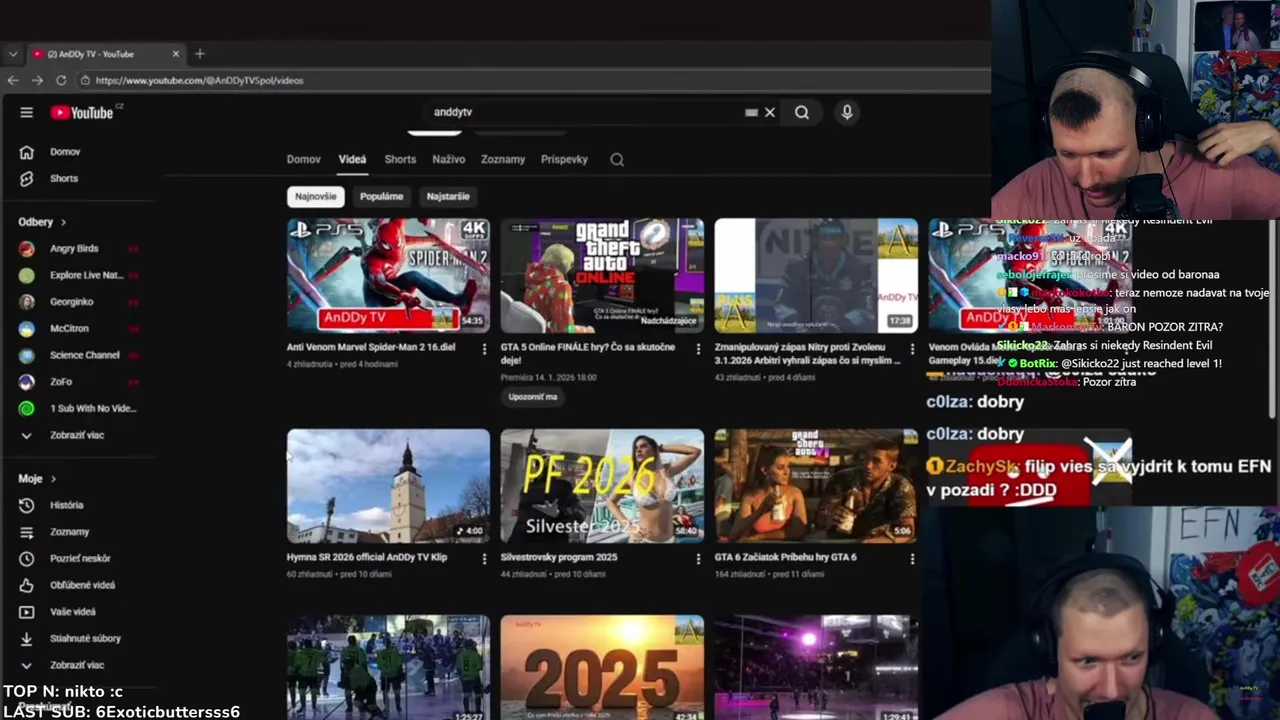Screen dimensions: 1280x720
Task: Sort videos by Najstaršie
Action: click(x=448, y=196)
